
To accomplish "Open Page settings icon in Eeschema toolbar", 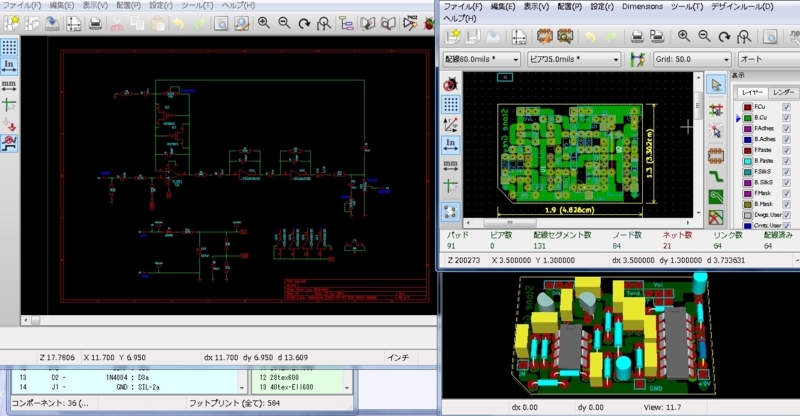I will [x=74, y=23].
